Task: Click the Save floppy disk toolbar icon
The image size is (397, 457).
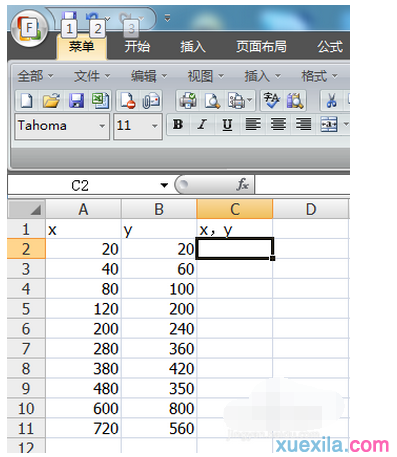Action: (76, 100)
